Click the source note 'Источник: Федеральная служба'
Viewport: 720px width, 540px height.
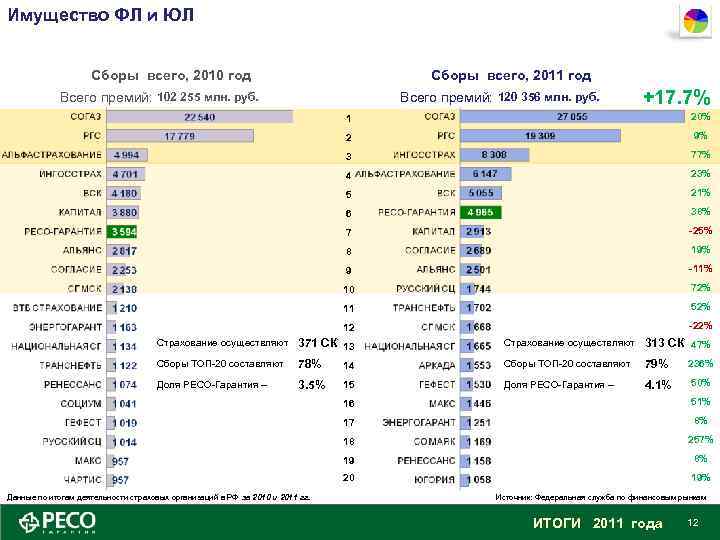coord(601,497)
